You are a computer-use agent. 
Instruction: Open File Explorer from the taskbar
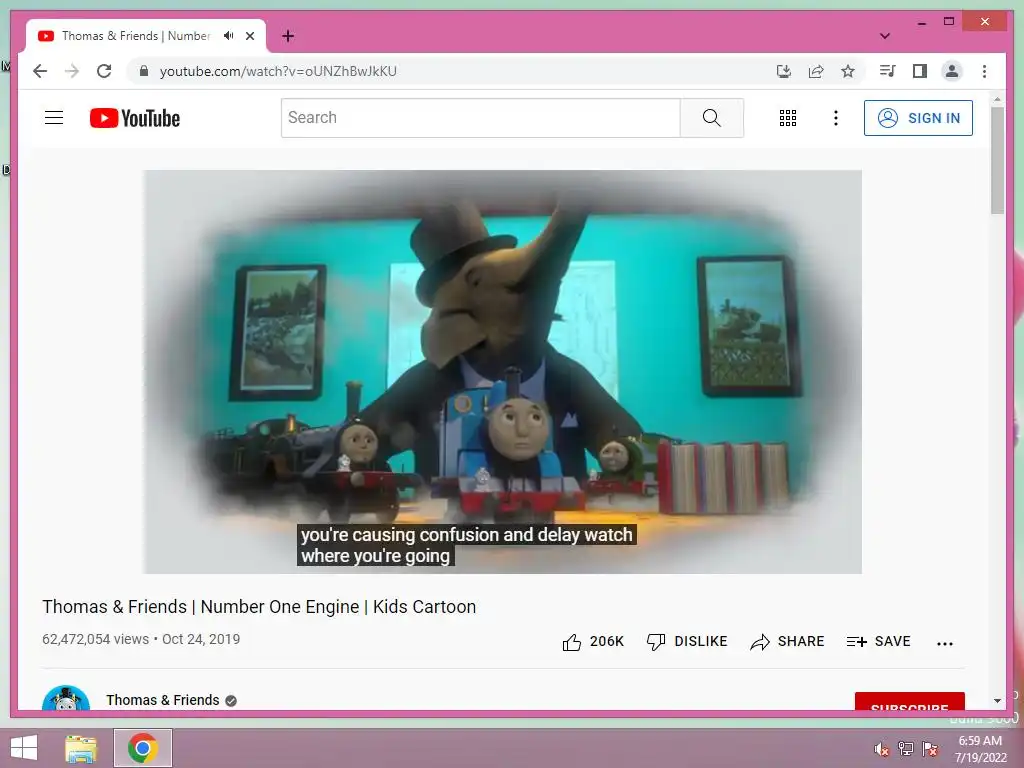[81, 748]
